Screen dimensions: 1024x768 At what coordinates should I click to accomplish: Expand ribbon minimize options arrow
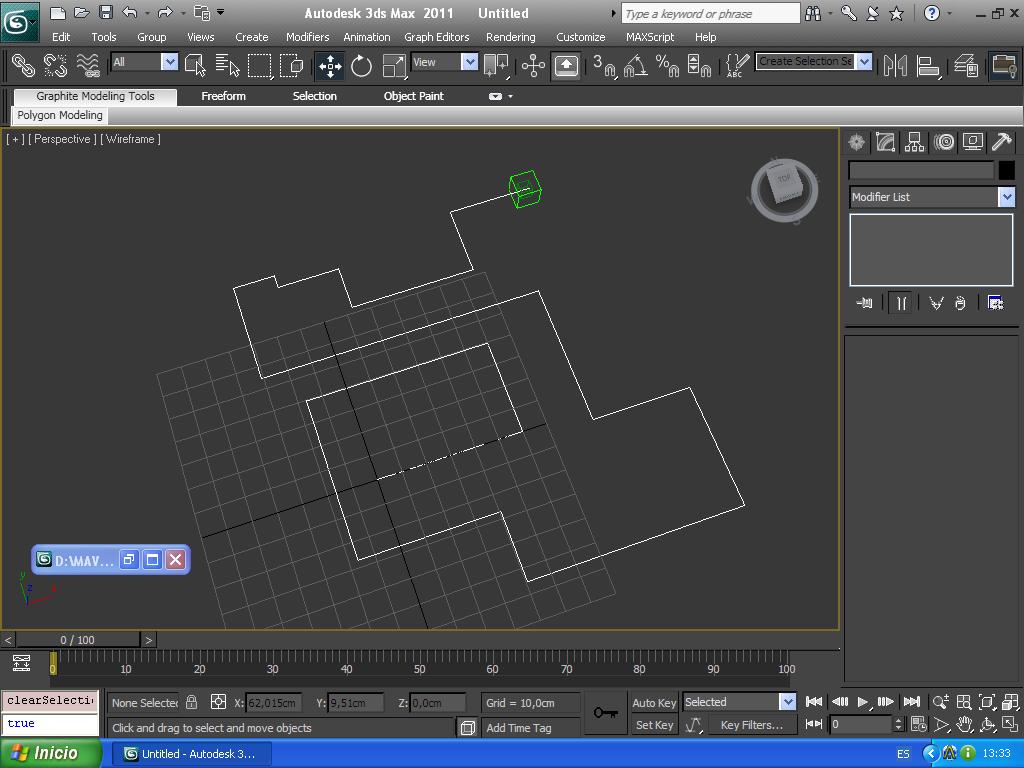[x=510, y=96]
